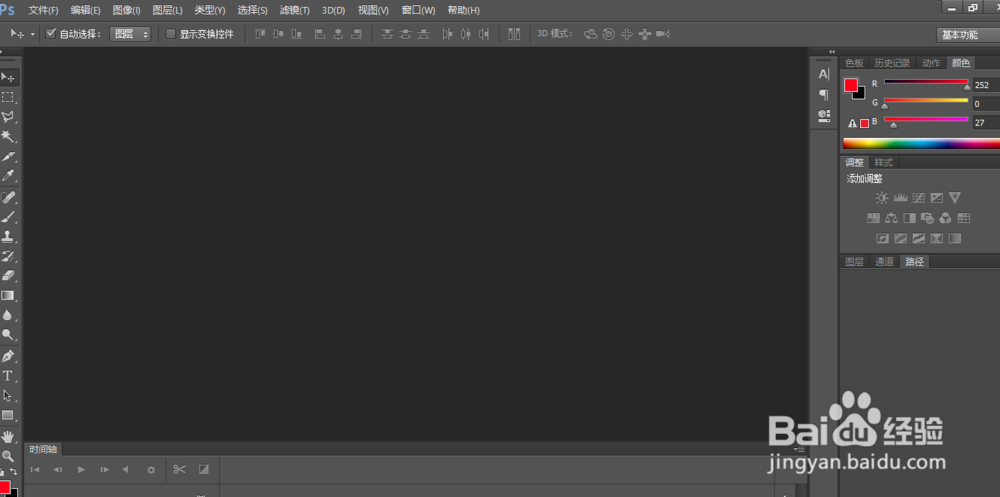
Task: Select the Clone Stamp tool
Action: coord(8,236)
